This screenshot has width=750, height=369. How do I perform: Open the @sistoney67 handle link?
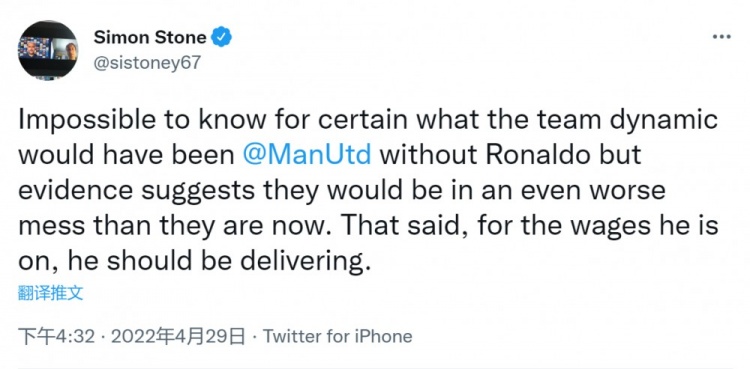(147, 63)
